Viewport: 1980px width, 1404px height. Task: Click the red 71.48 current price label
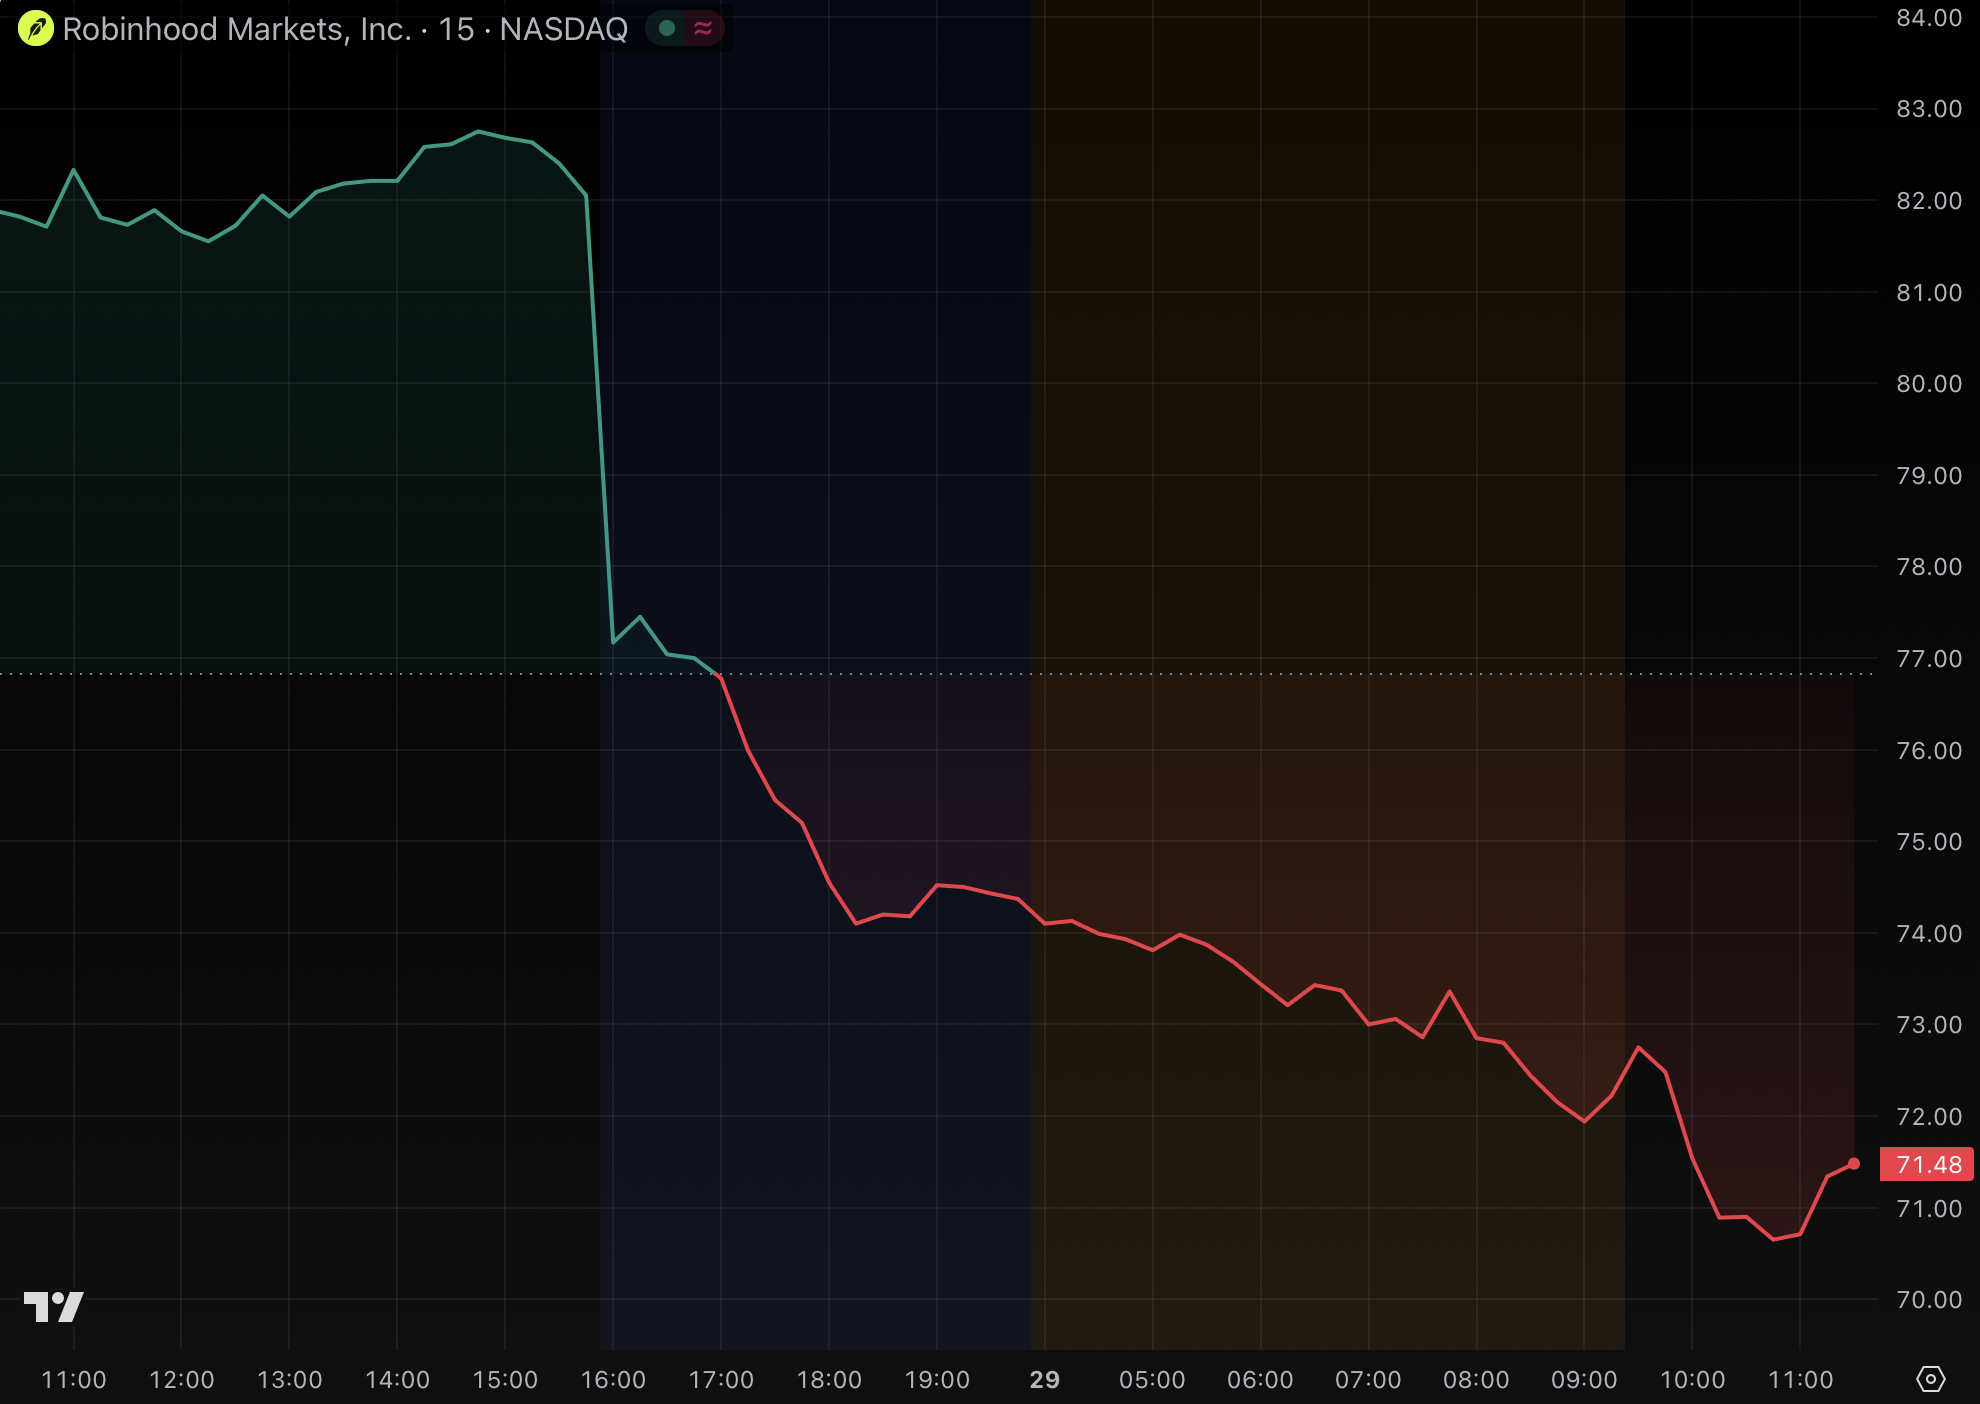1927,1164
